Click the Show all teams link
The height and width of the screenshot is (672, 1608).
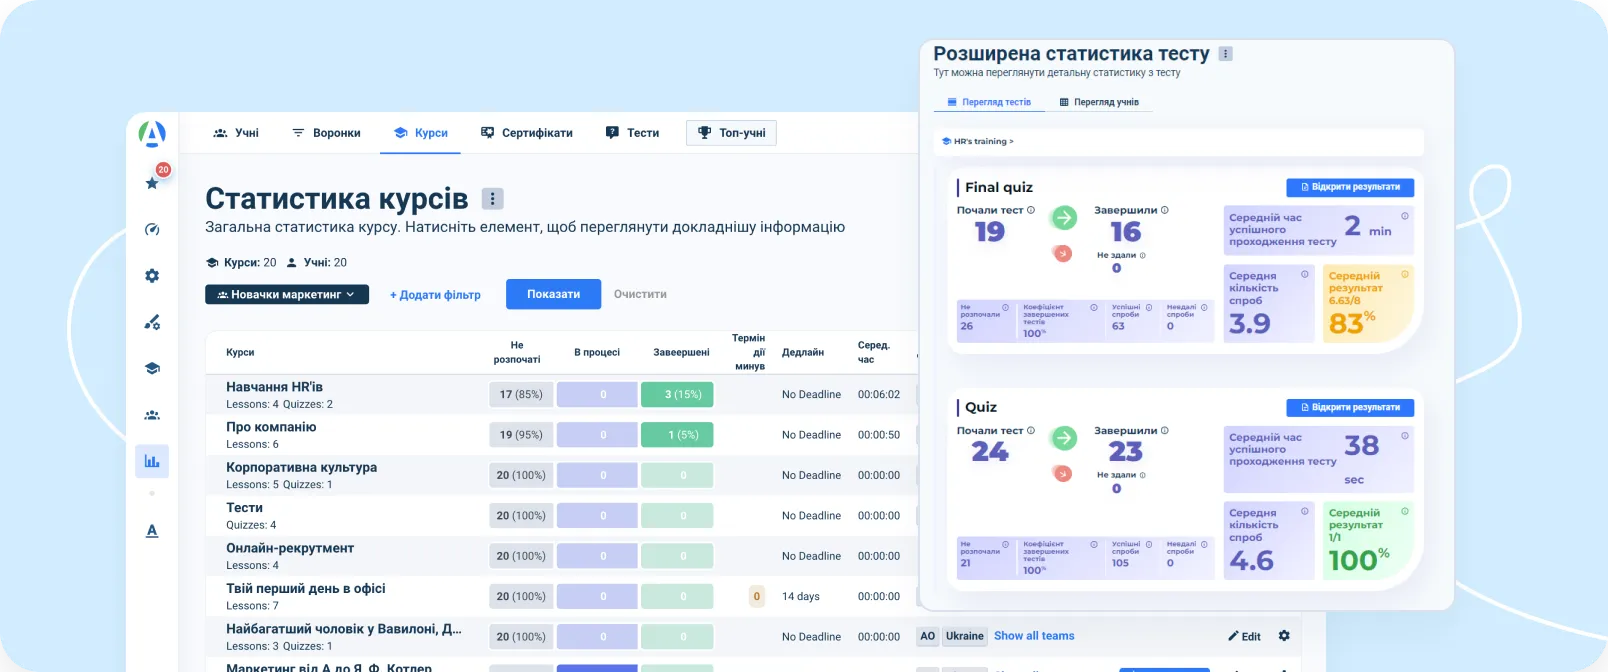[x=1034, y=636]
